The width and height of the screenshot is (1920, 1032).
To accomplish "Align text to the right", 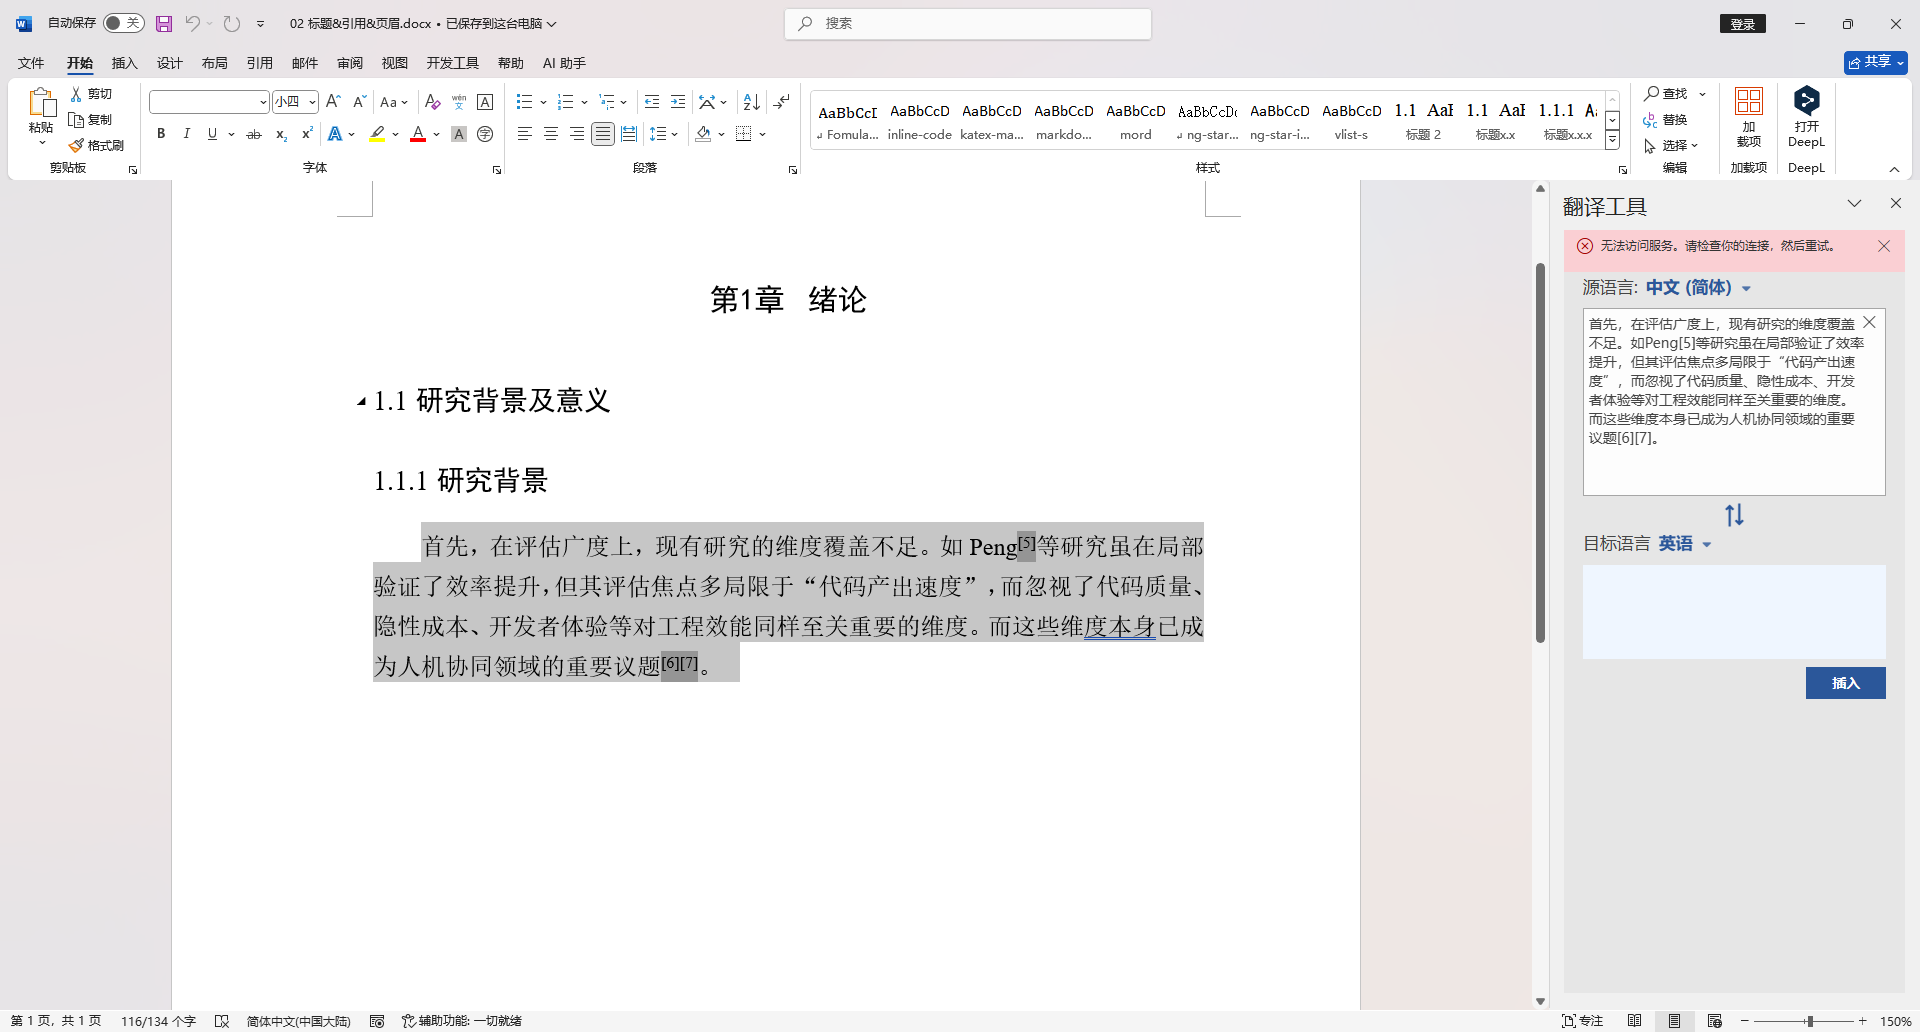I will coord(576,134).
